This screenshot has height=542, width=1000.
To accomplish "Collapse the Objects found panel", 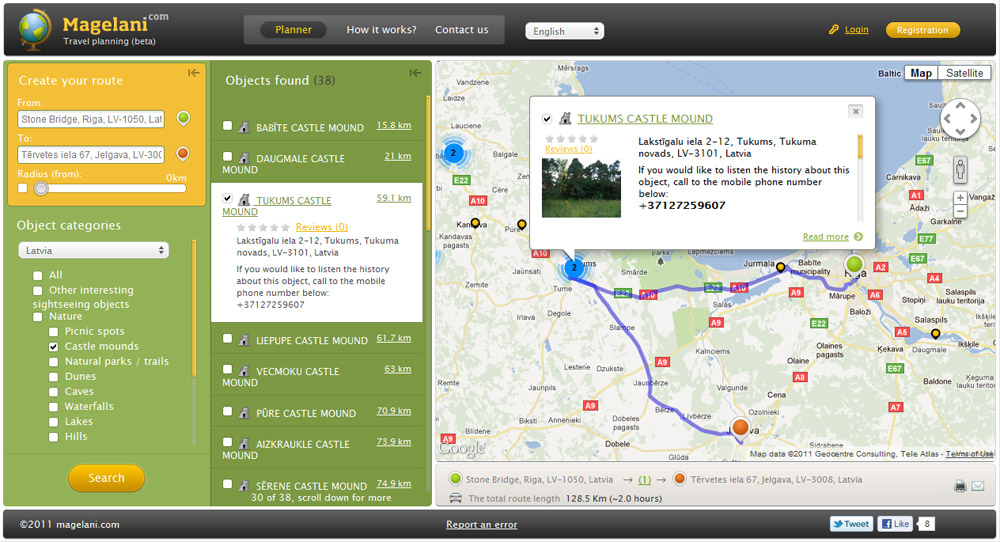I will 415,73.
